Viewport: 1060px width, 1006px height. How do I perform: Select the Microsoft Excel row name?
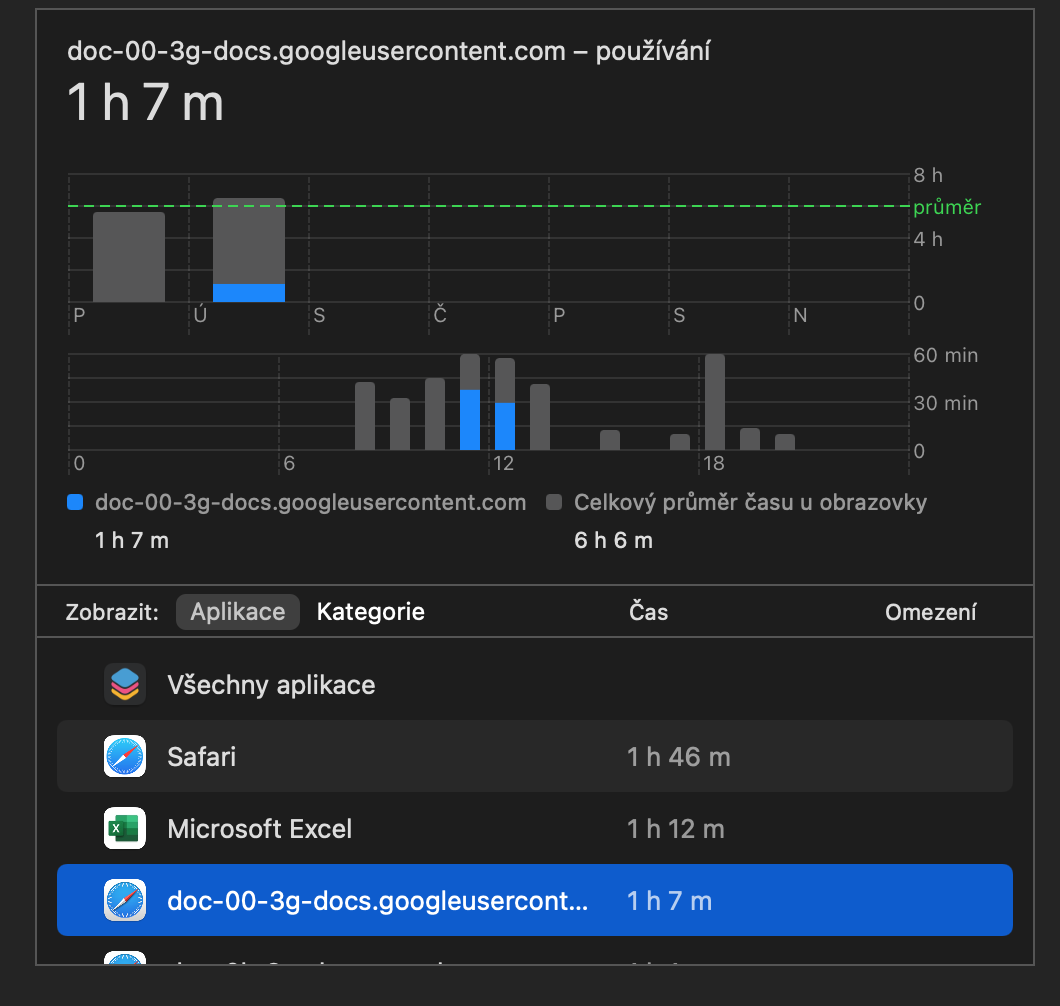pyautogui.click(x=260, y=829)
